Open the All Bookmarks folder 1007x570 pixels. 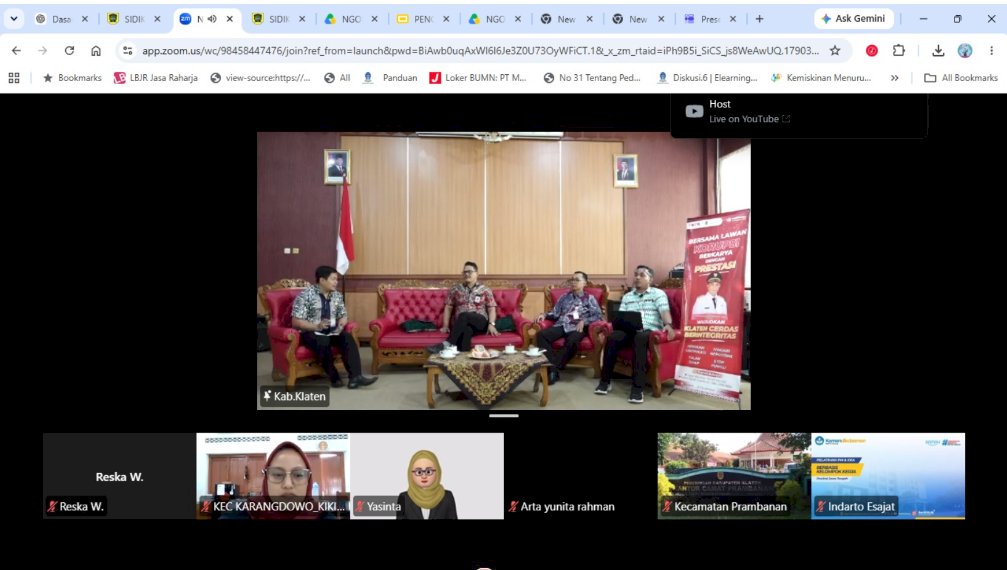point(961,78)
